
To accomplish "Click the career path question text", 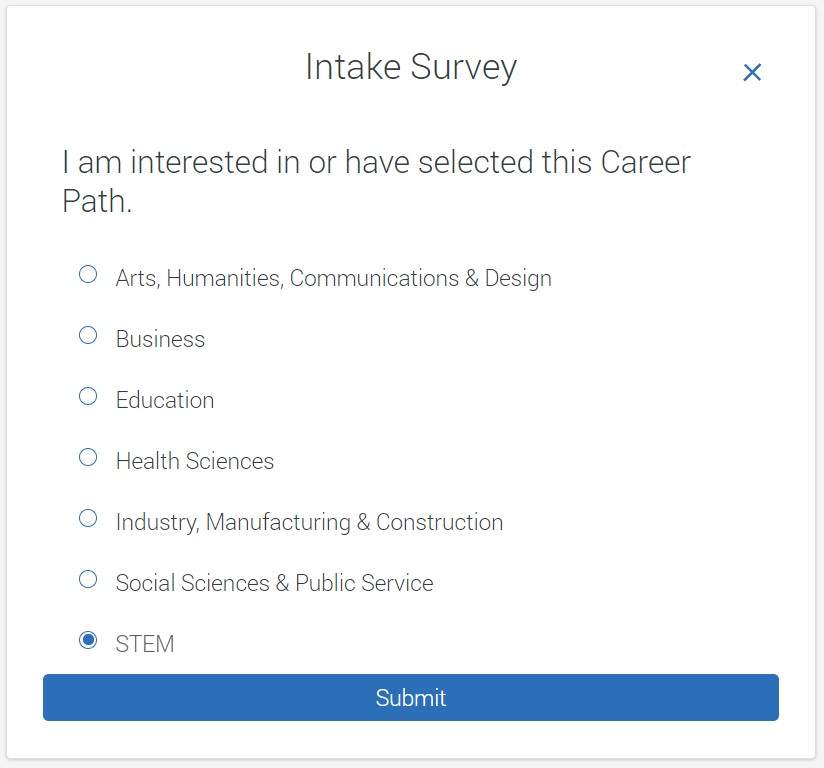I will tap(375, 182).
